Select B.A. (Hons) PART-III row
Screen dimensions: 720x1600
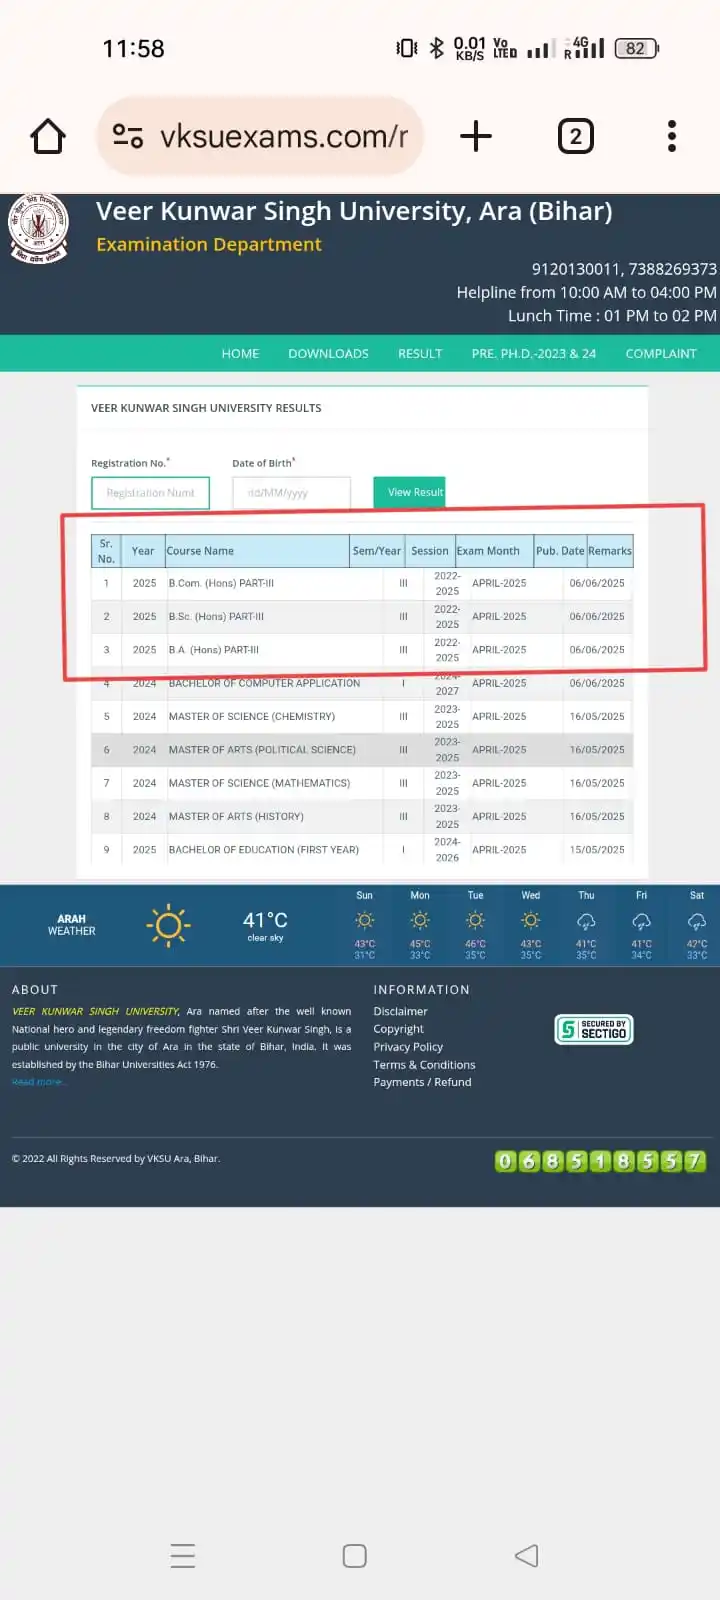coord(362,650)
